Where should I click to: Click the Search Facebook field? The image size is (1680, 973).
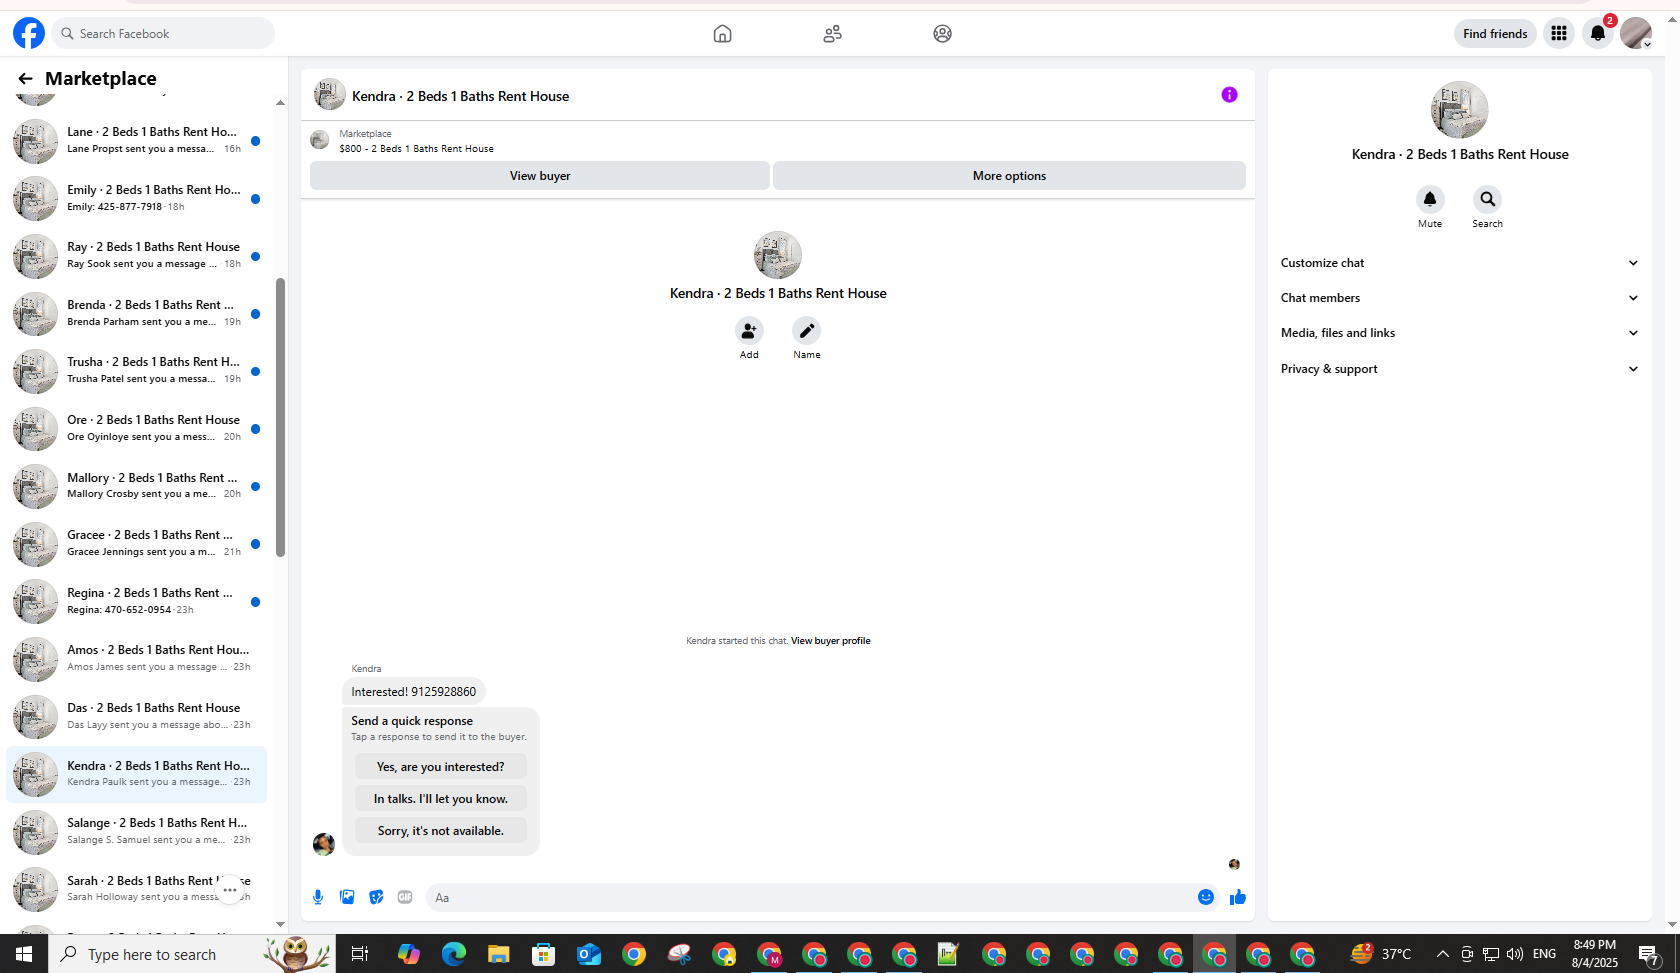click(163, 33)
